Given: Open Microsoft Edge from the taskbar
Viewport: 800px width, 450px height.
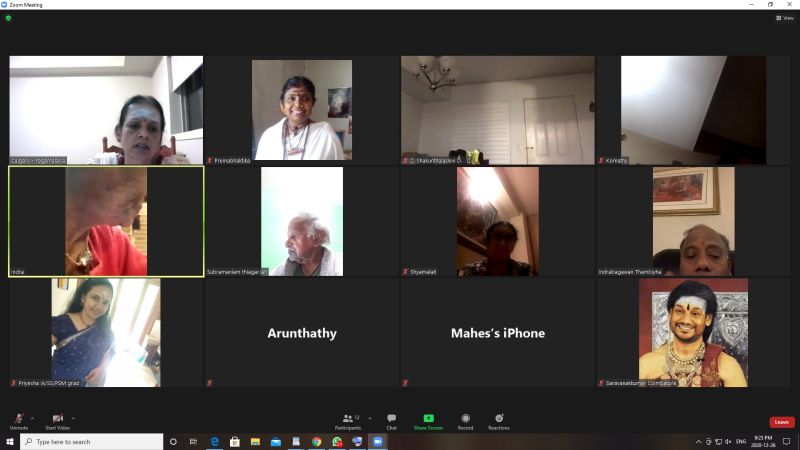Looking at the screenshot, I should 214,441.
